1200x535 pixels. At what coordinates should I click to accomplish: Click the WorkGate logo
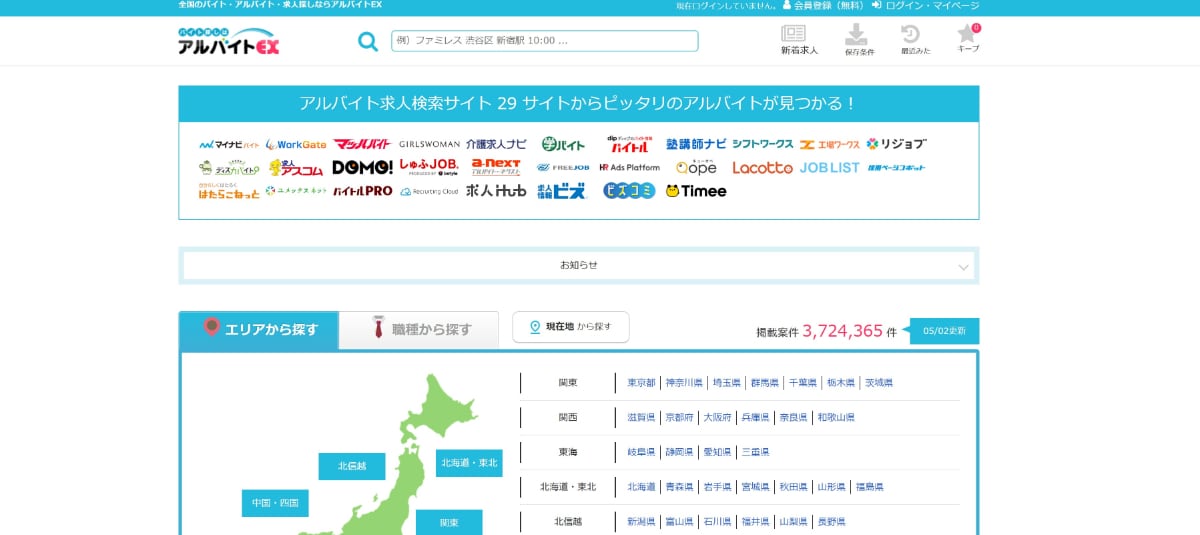coord(296,144)
